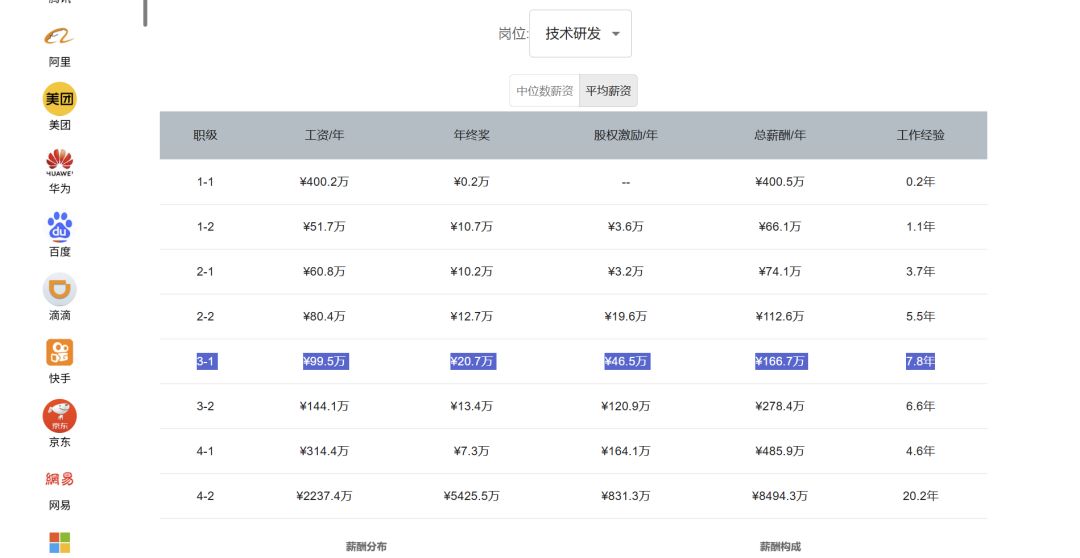Switch to 平均薪资 average salary view
The width and height of the screenshot is (1080, 558).
point(608,91)
